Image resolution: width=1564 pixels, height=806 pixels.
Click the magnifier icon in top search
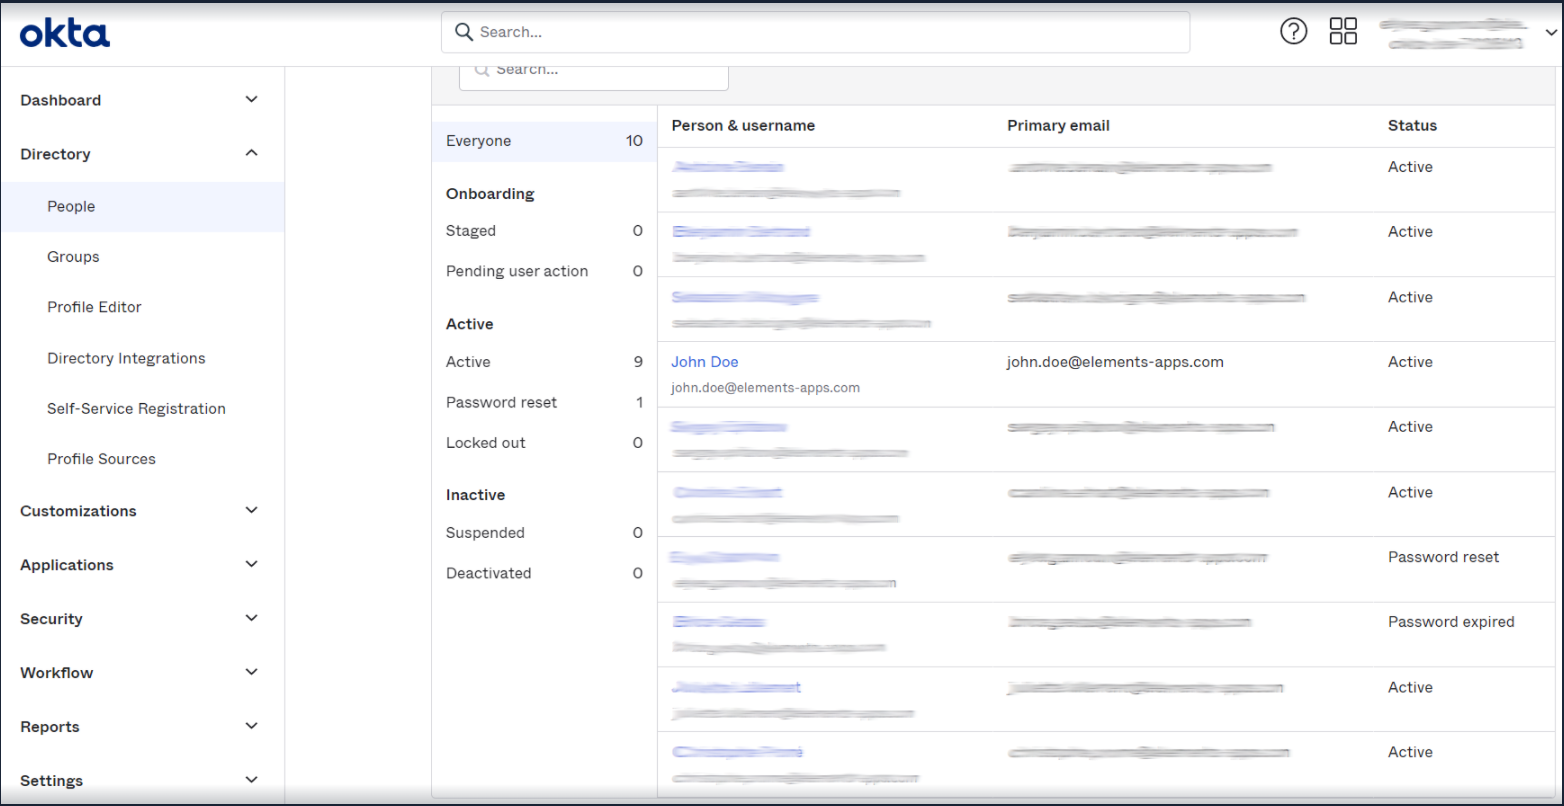coord(463,32)
